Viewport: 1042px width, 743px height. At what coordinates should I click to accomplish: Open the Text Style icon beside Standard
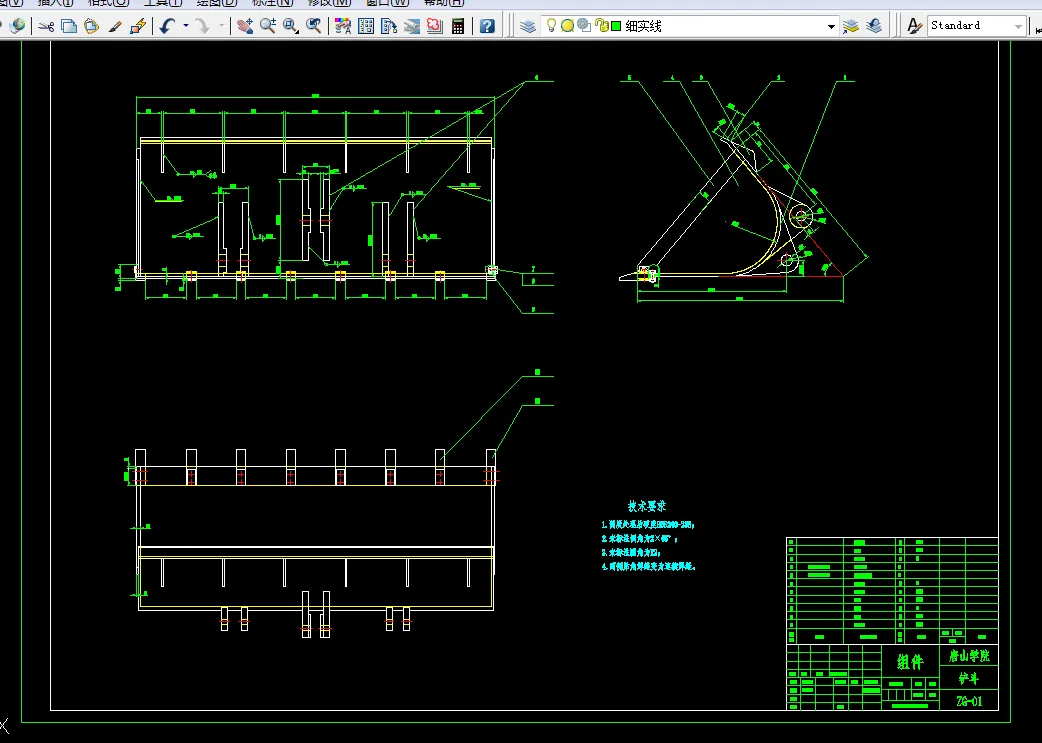click(x=914, y=26)
